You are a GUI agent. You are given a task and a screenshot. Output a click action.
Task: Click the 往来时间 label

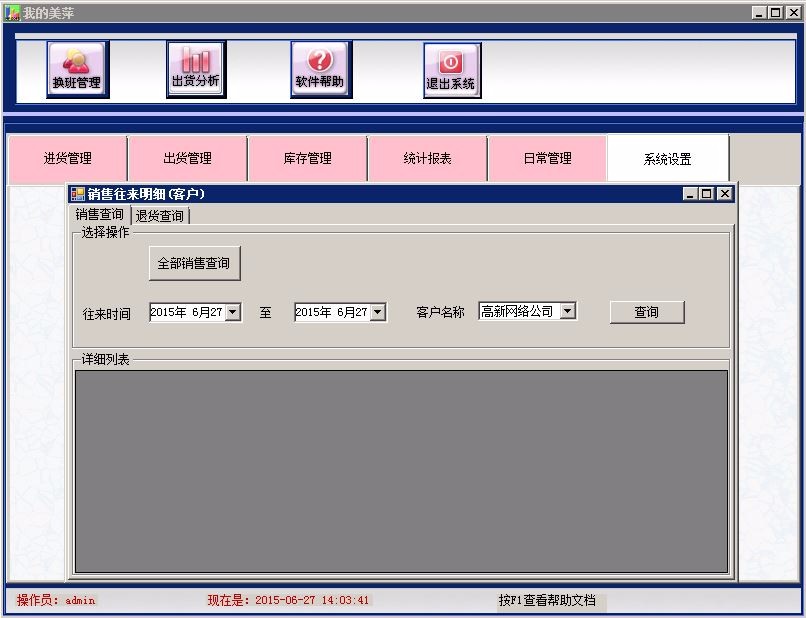click(106, 314)
